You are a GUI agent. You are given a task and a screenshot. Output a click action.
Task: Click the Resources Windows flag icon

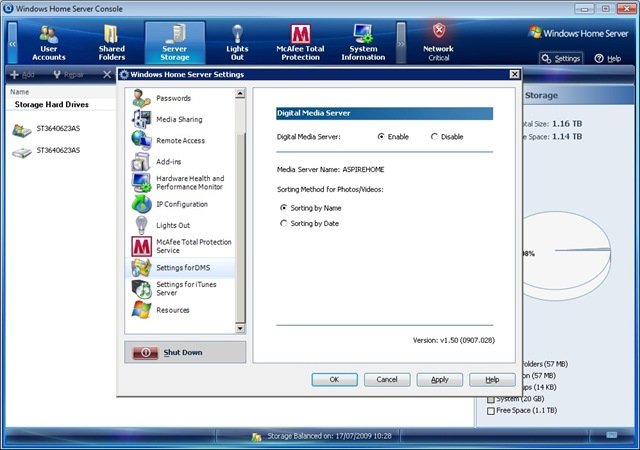141,310
